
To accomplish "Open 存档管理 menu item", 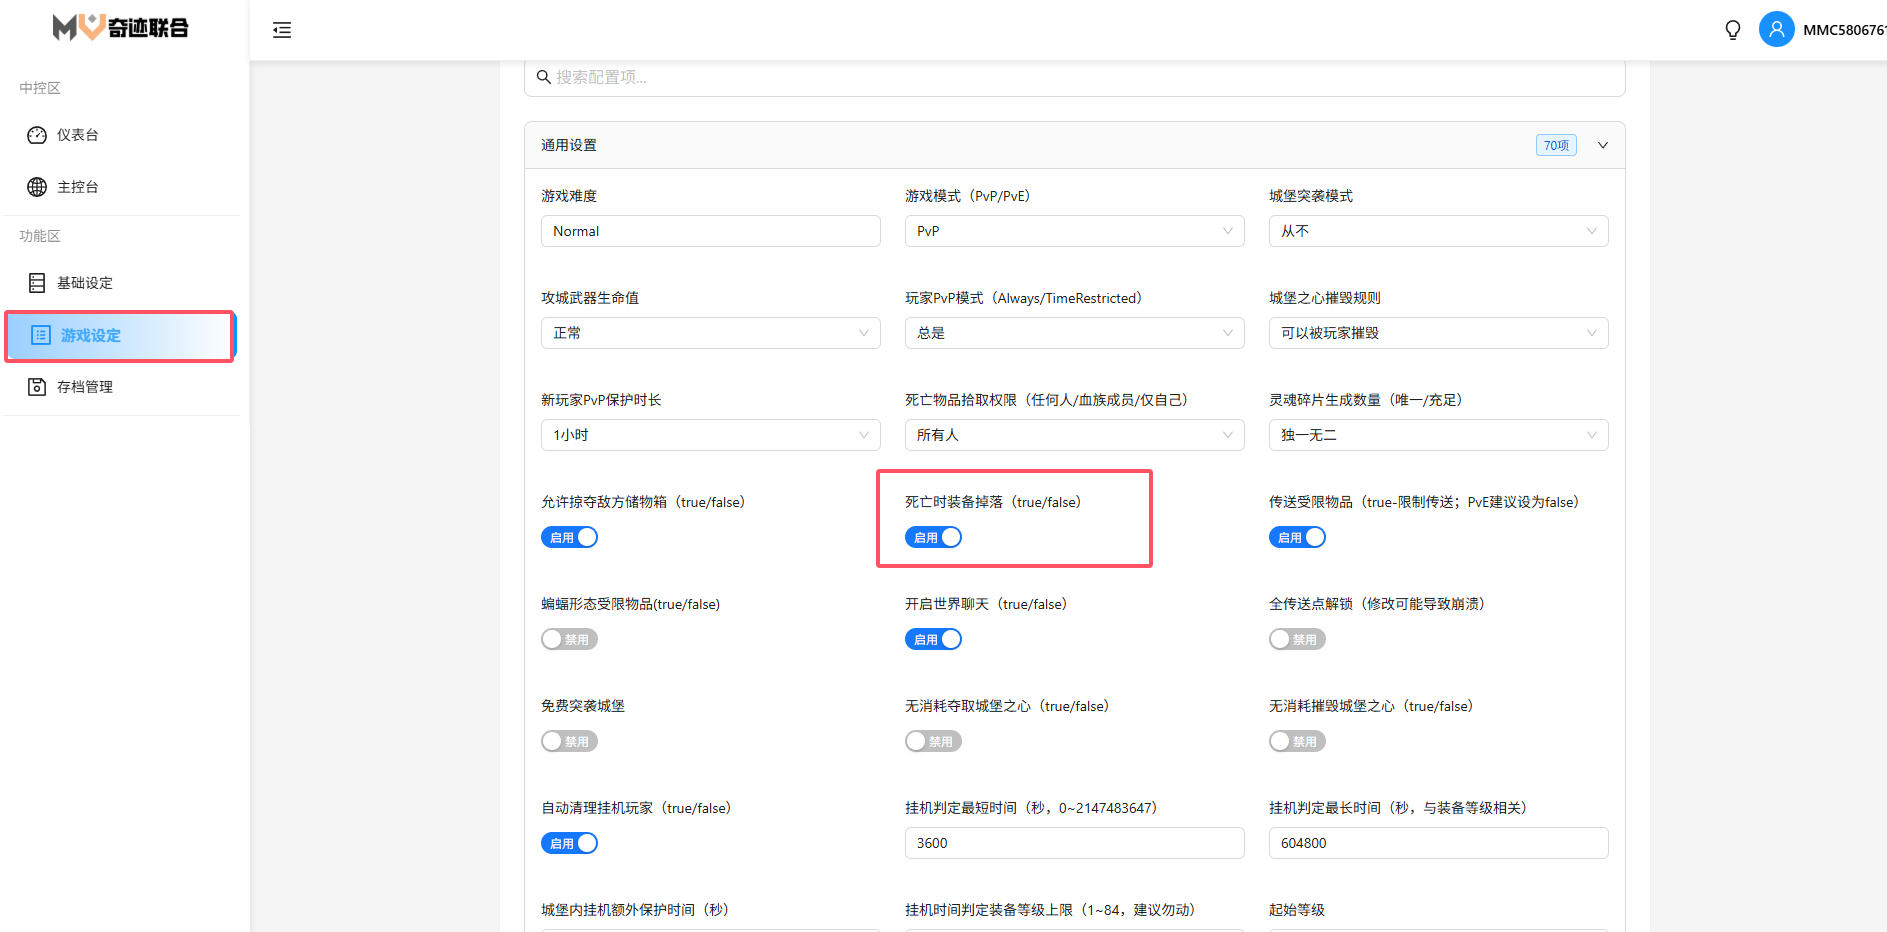I will click(x=85, y=387).
